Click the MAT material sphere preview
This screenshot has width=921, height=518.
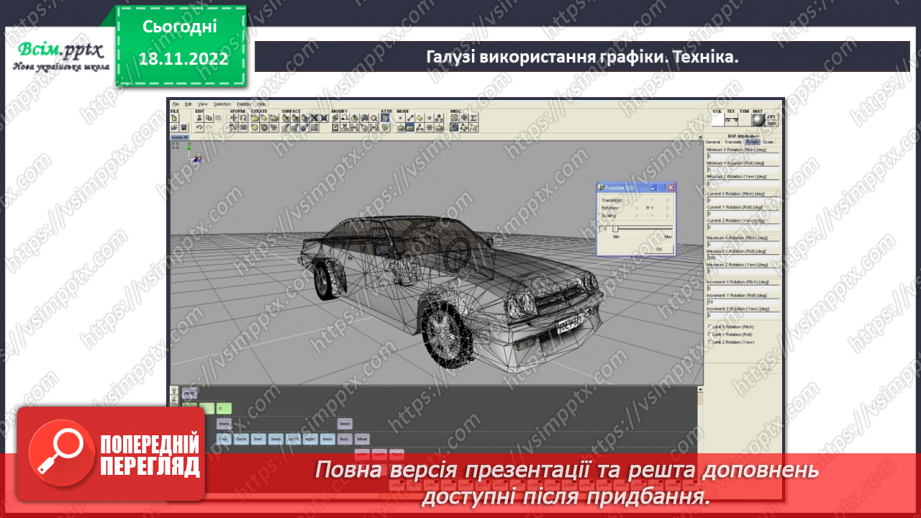[x=758, y=119]
